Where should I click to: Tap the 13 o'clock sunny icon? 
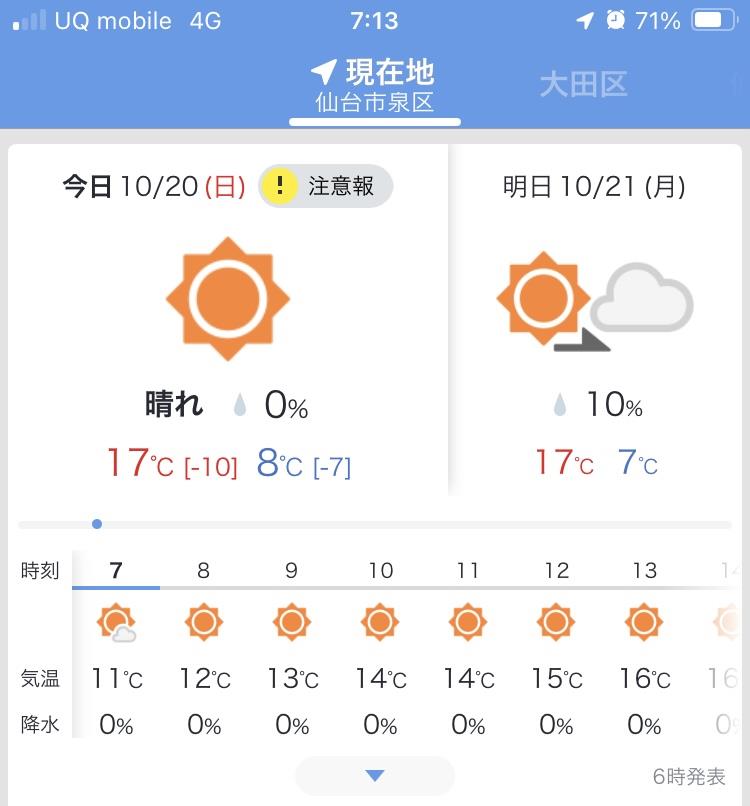point(644,622)
